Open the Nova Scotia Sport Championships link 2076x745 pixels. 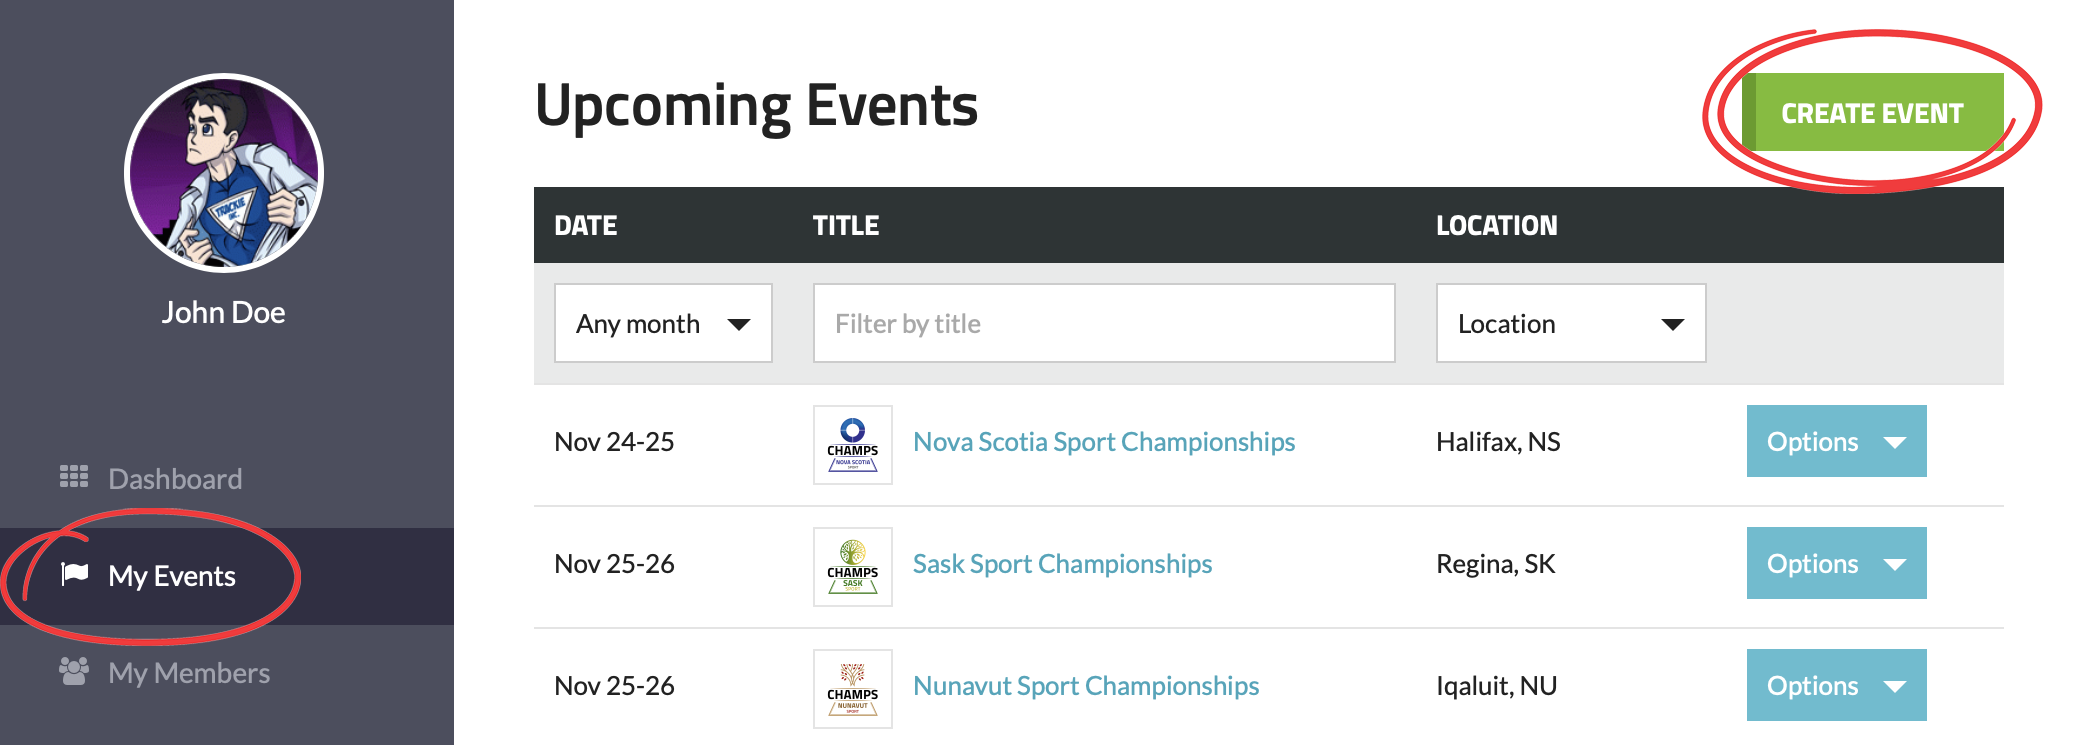coord(1104,442)
